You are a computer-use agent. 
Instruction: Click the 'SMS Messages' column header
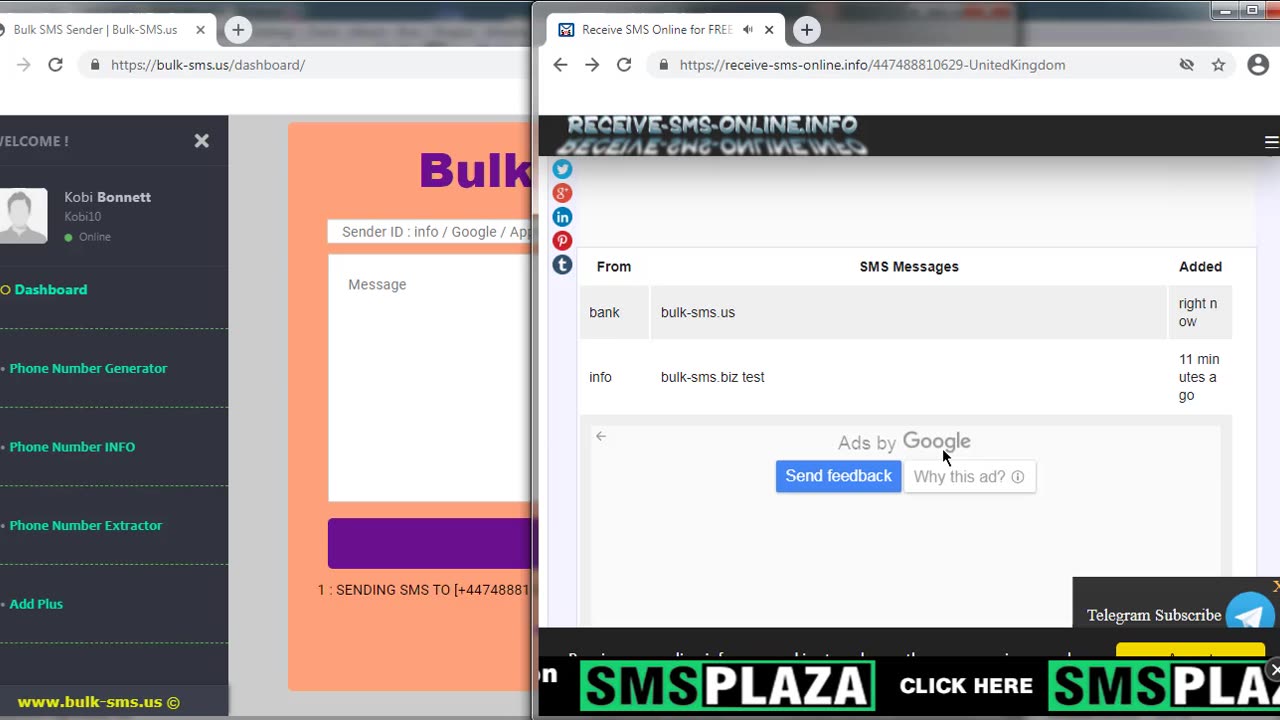[909, 267]
